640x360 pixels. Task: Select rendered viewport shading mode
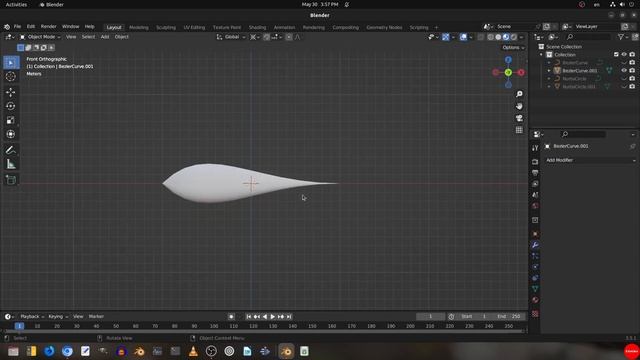[514, 37]
